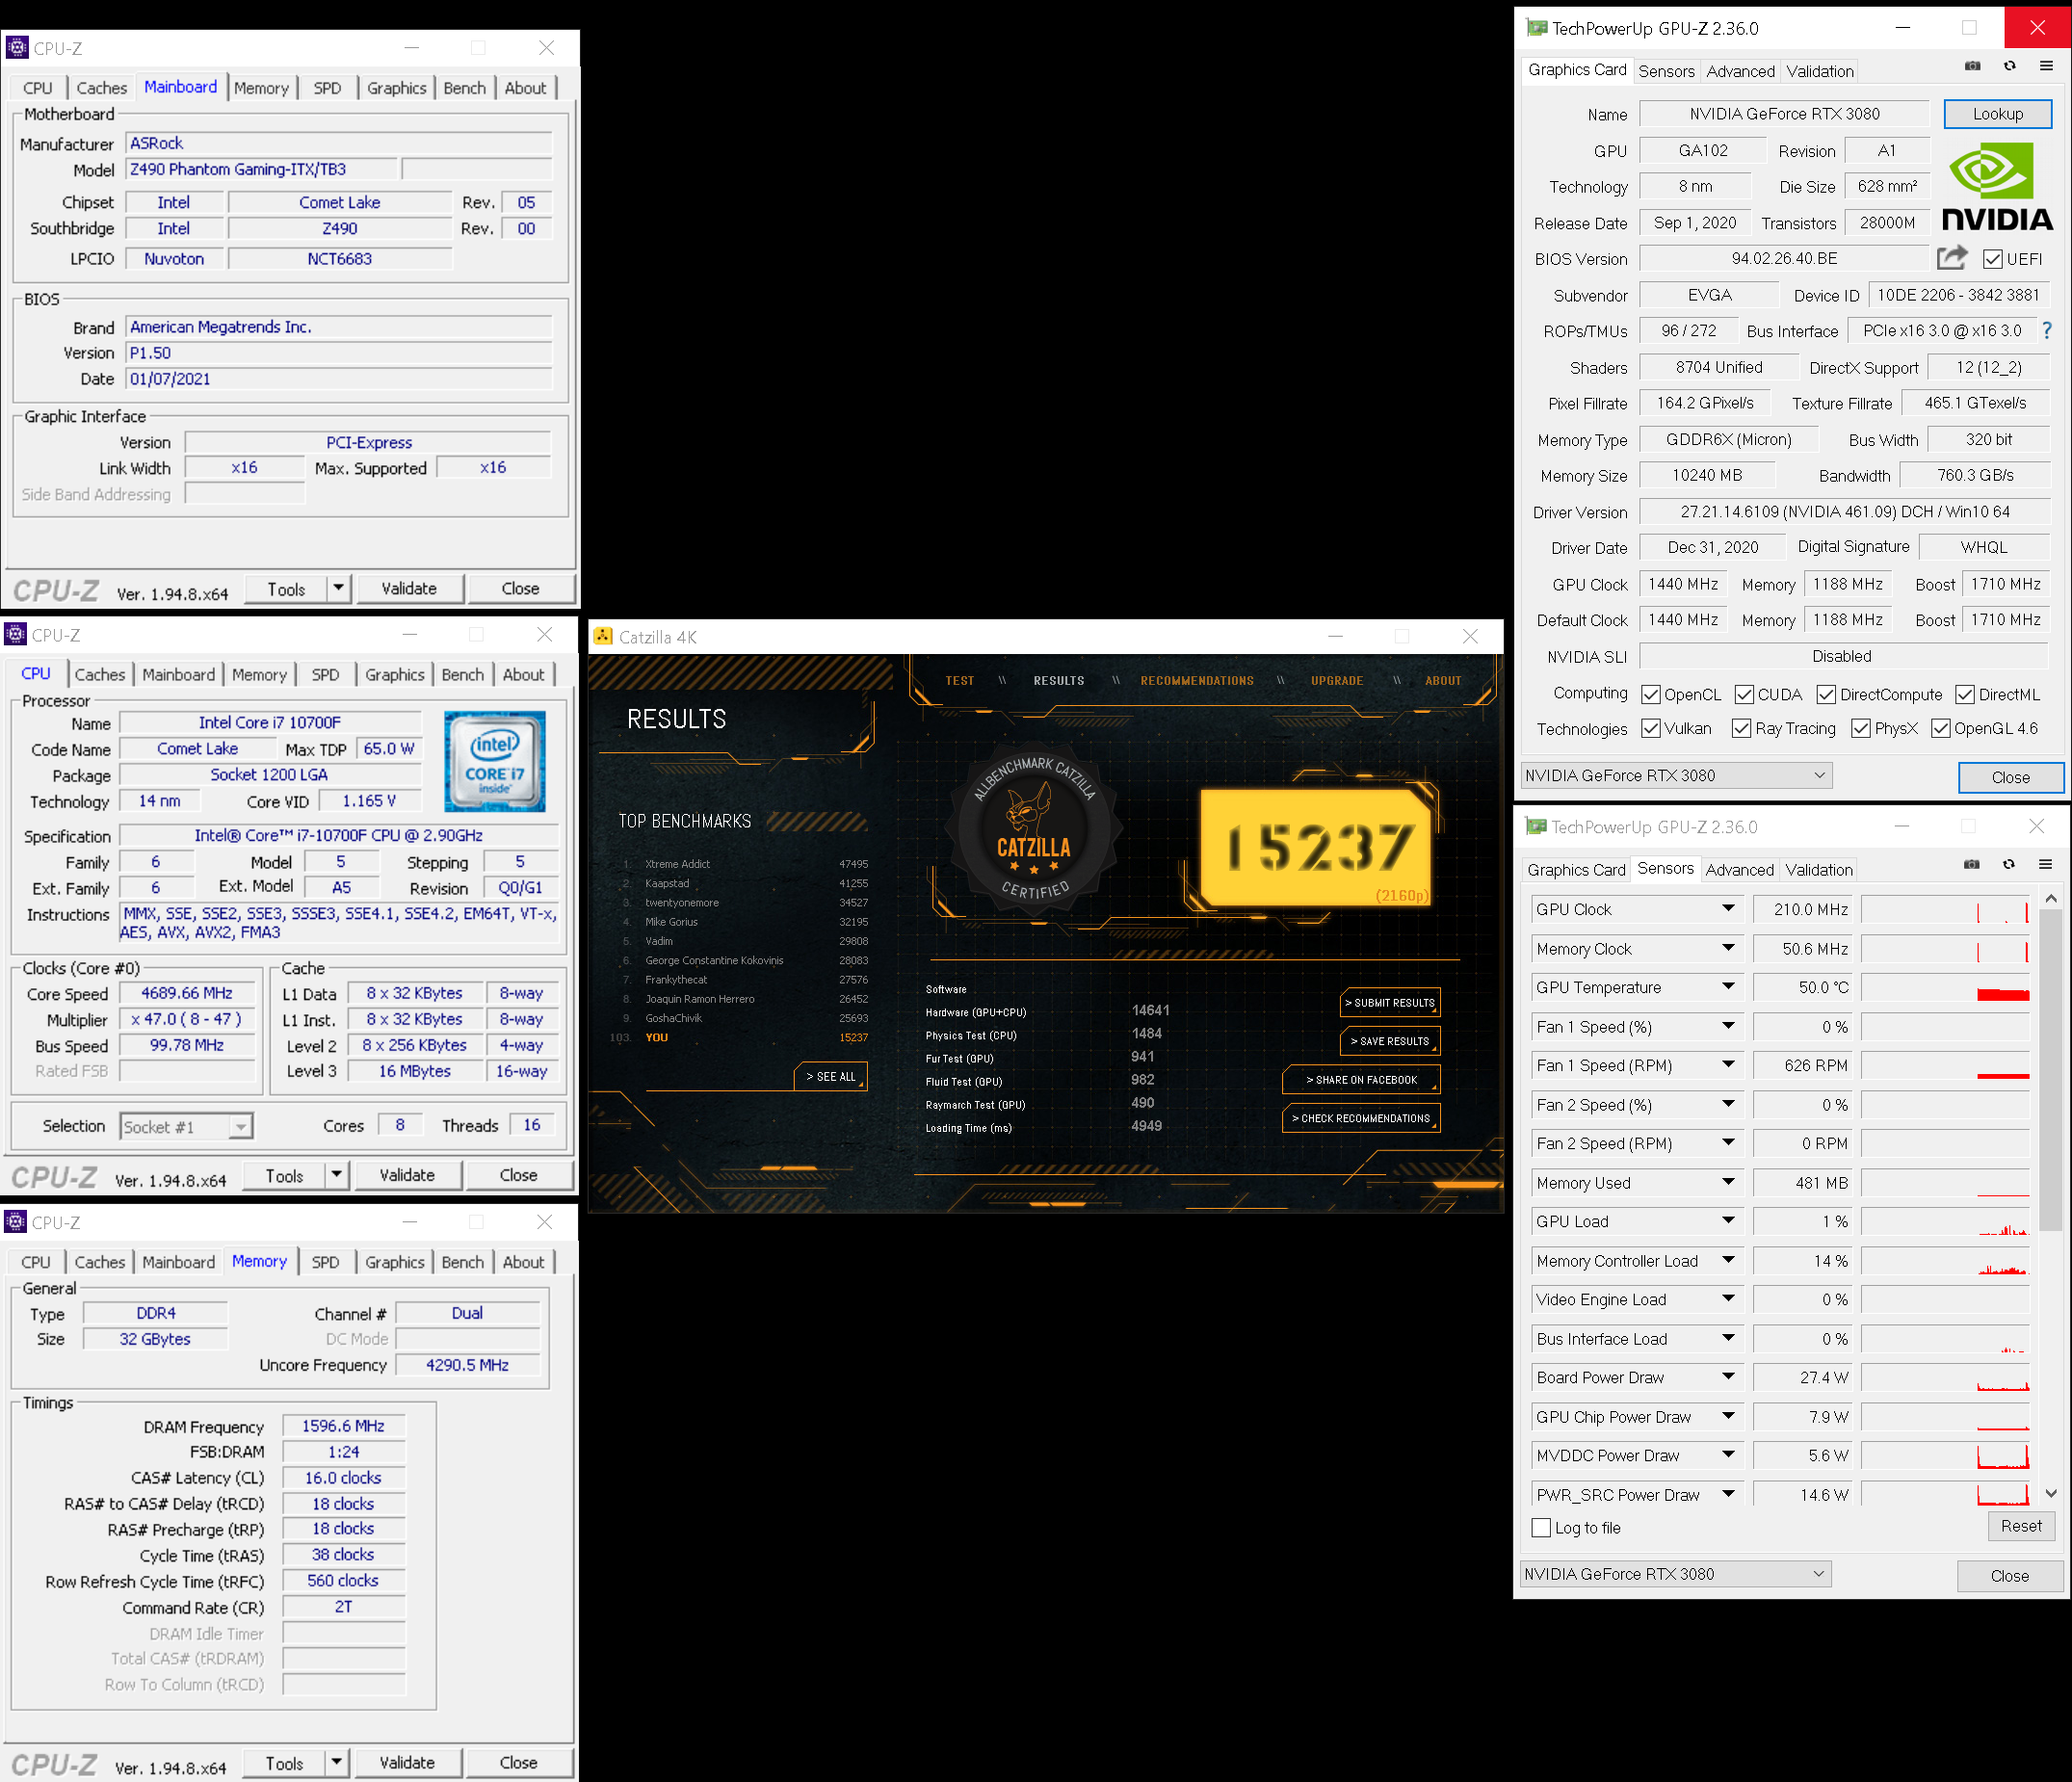This screenshot has width=2072, height=1782.
Task: Expand the GPU Temperature sensor dropdown
Action: (1728, 986)
